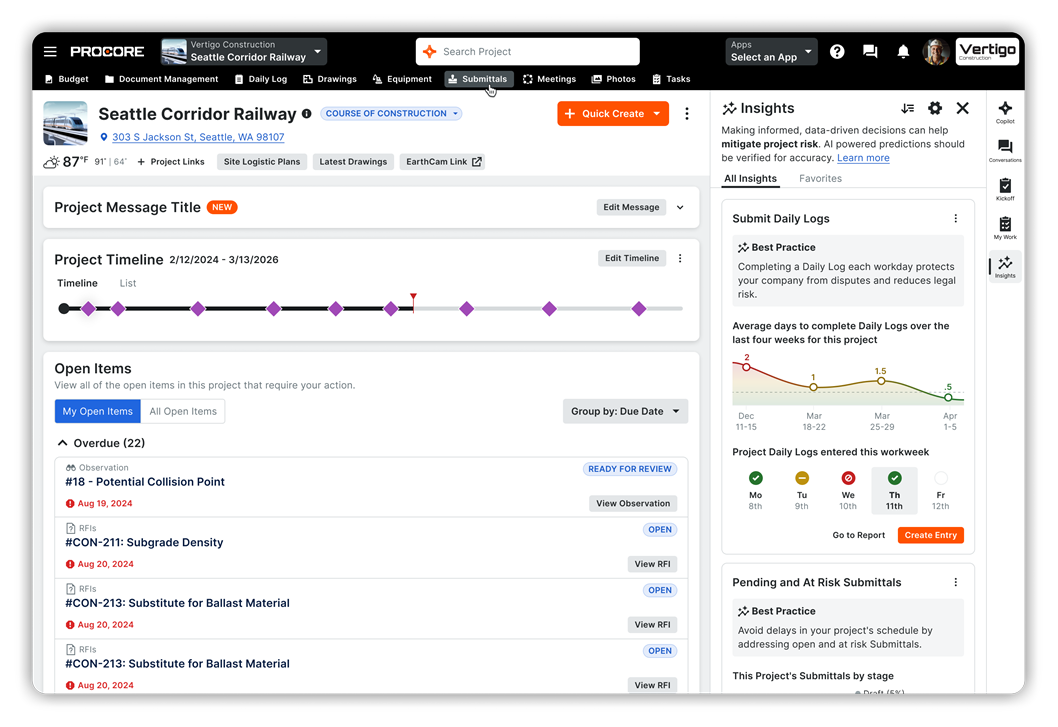Click the Vertigo company logo
1058x727 pixels.
987,51
